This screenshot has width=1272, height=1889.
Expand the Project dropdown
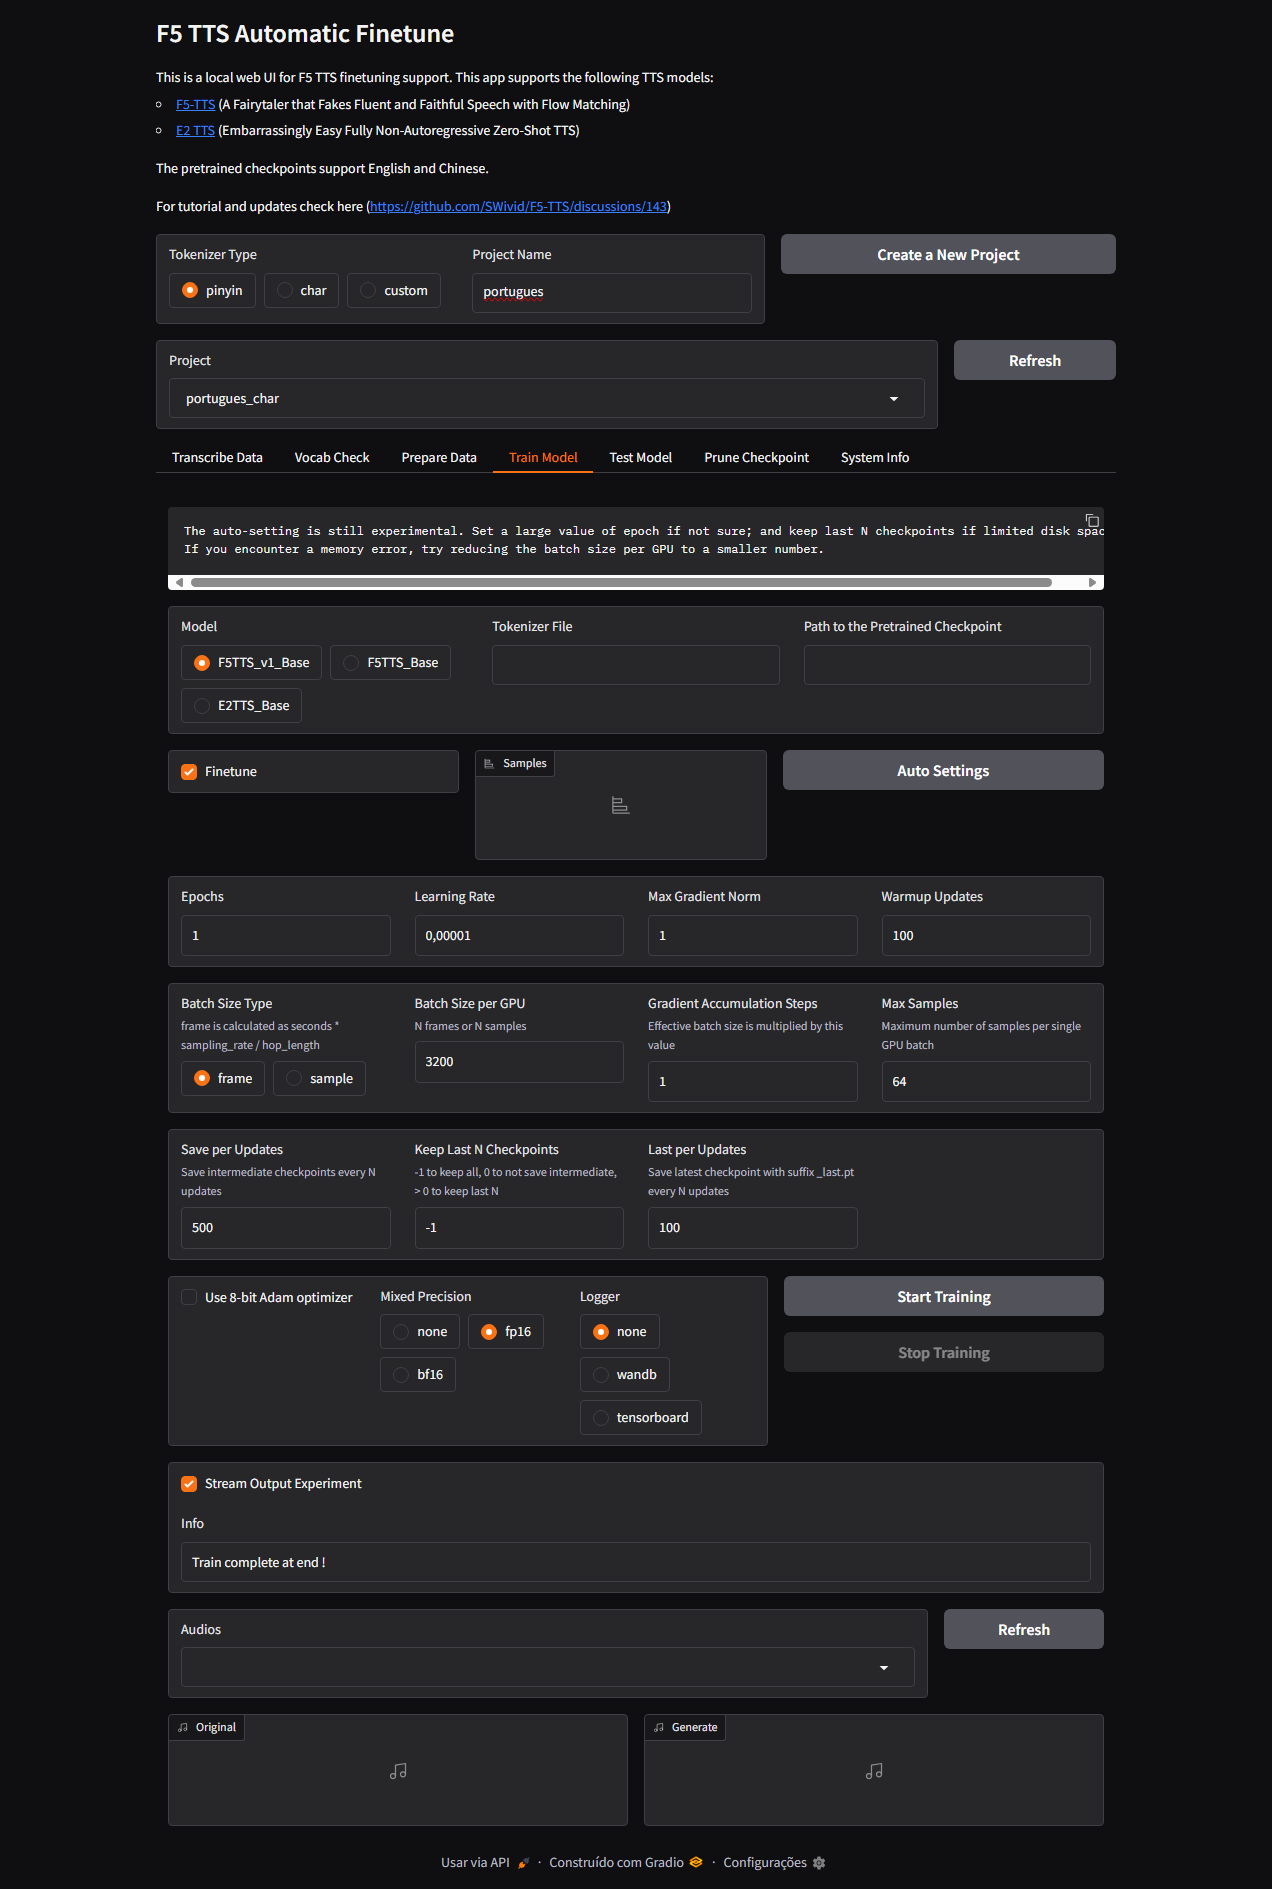click(546, 398)
